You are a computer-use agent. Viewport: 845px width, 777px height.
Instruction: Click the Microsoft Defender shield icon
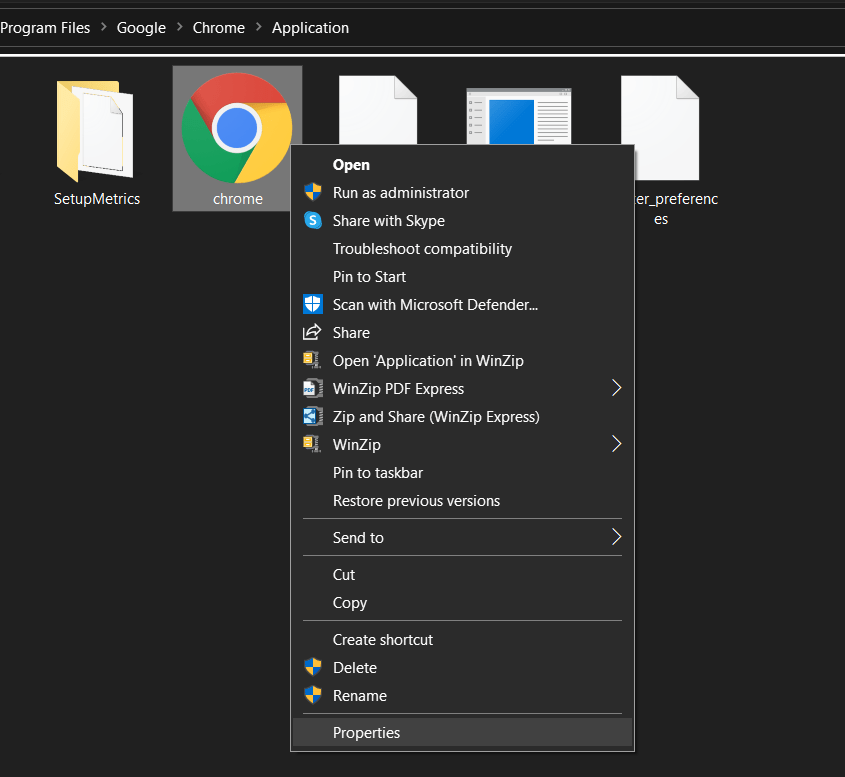(x=312, y=304)
